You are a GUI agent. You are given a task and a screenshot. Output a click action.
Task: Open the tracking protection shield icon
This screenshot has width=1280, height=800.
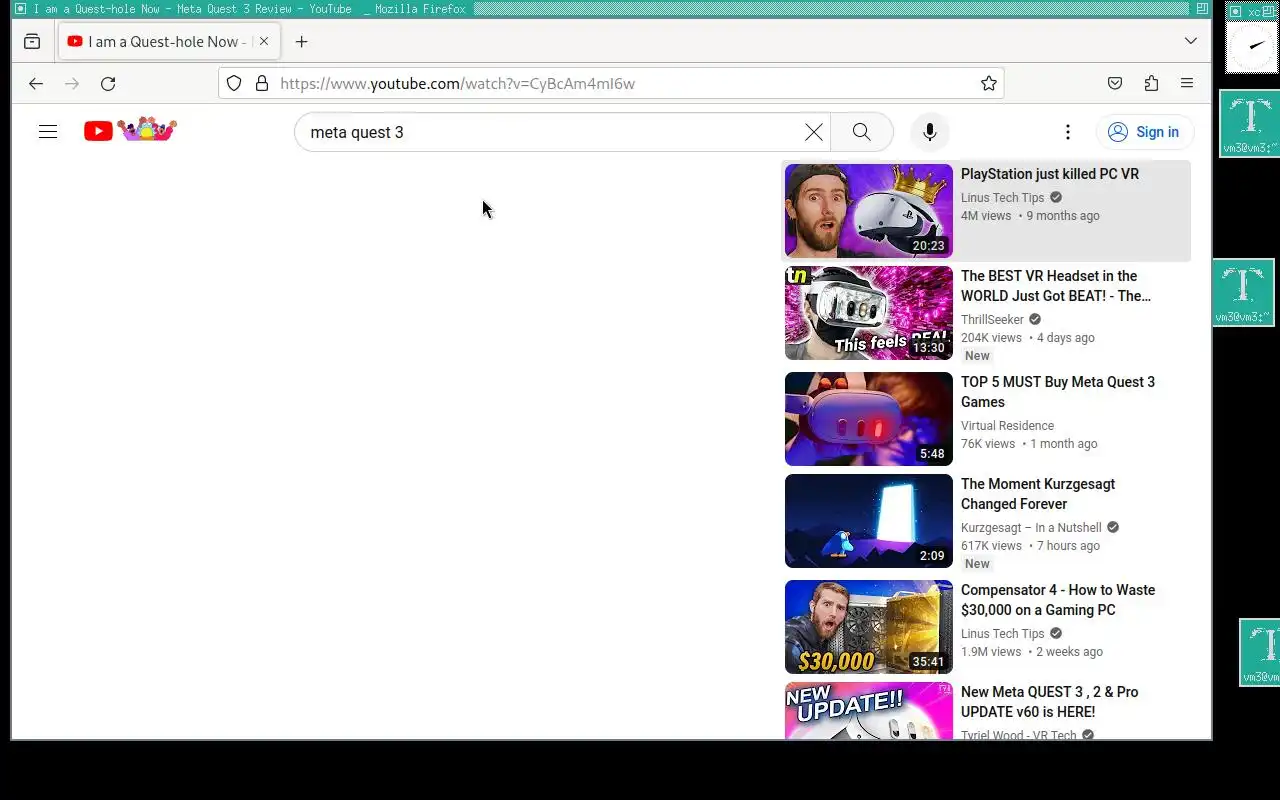pyautogui.click(x=234, y=84)
